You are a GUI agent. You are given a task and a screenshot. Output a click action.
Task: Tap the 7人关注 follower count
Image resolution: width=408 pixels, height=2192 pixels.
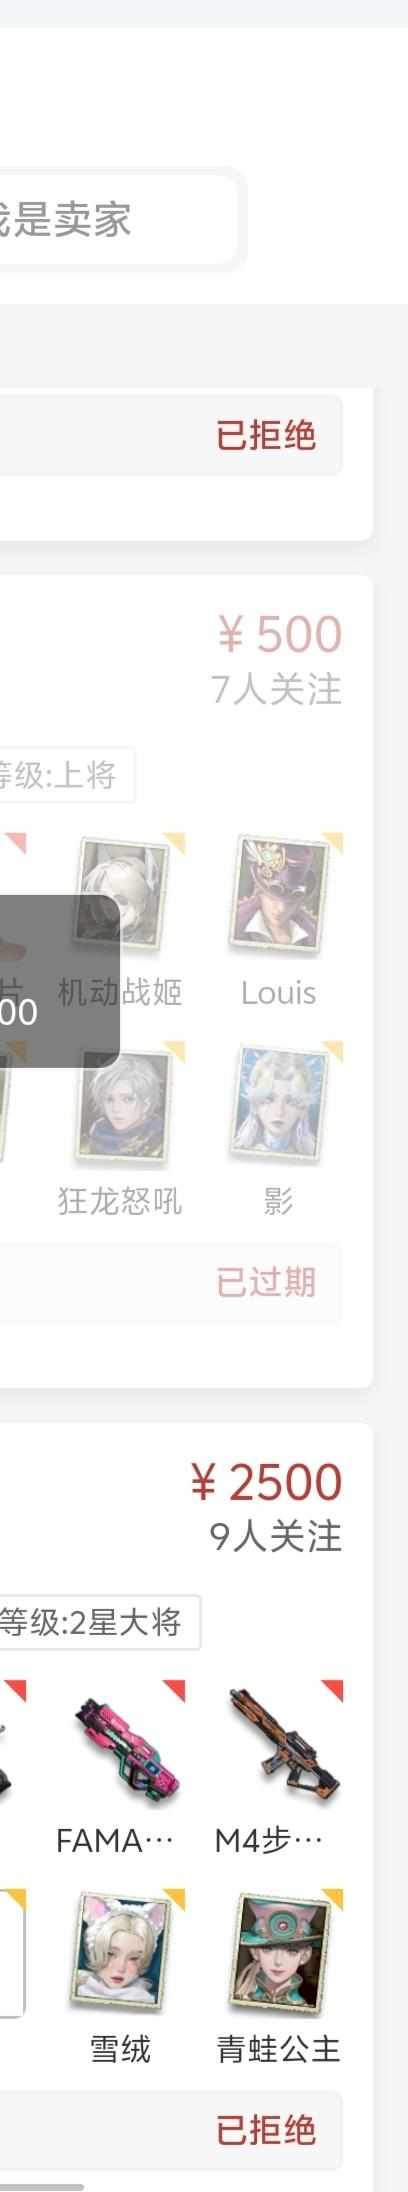pos(277,689)
